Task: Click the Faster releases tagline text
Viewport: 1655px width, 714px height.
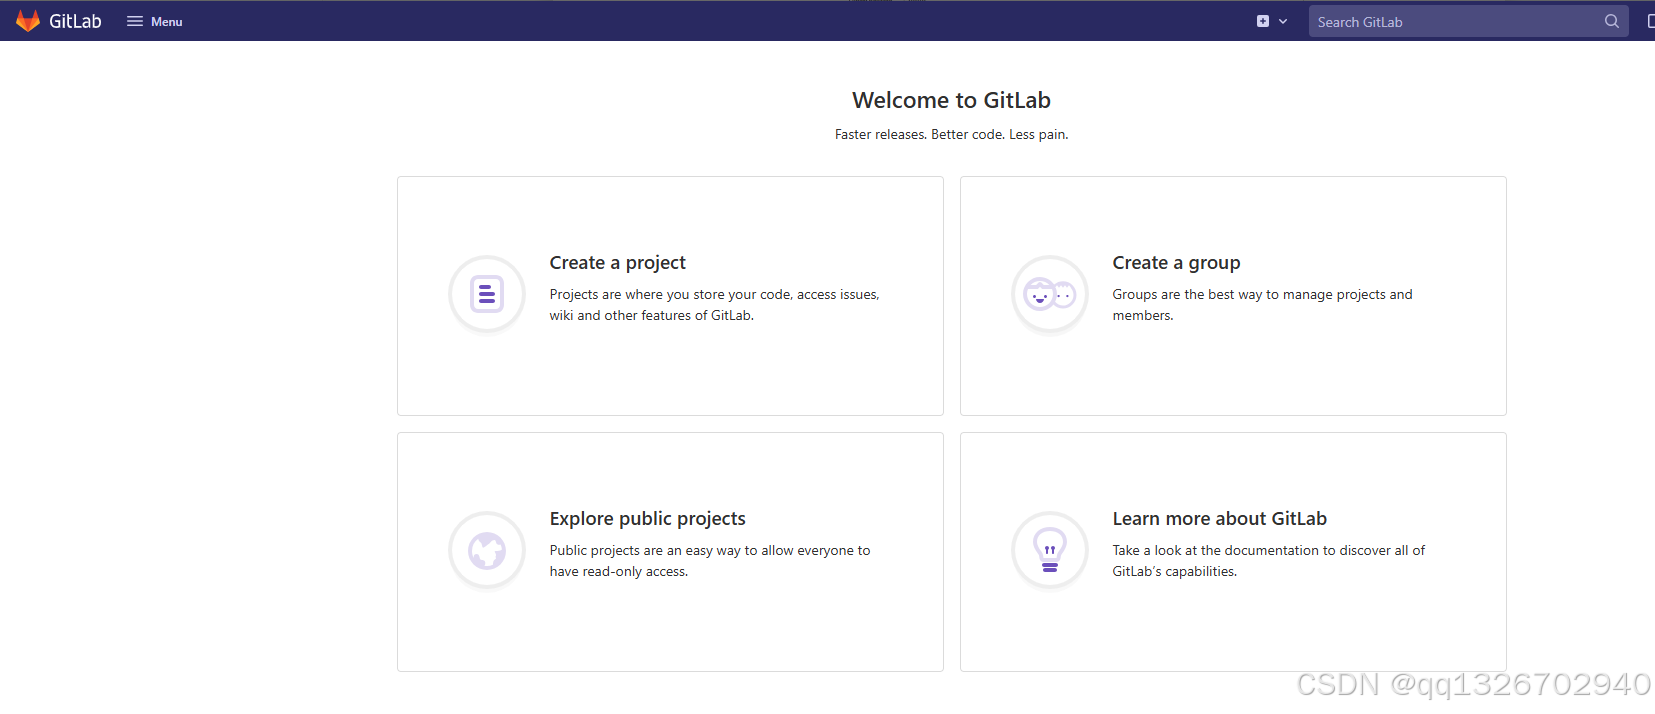Action: pos(951,134)
